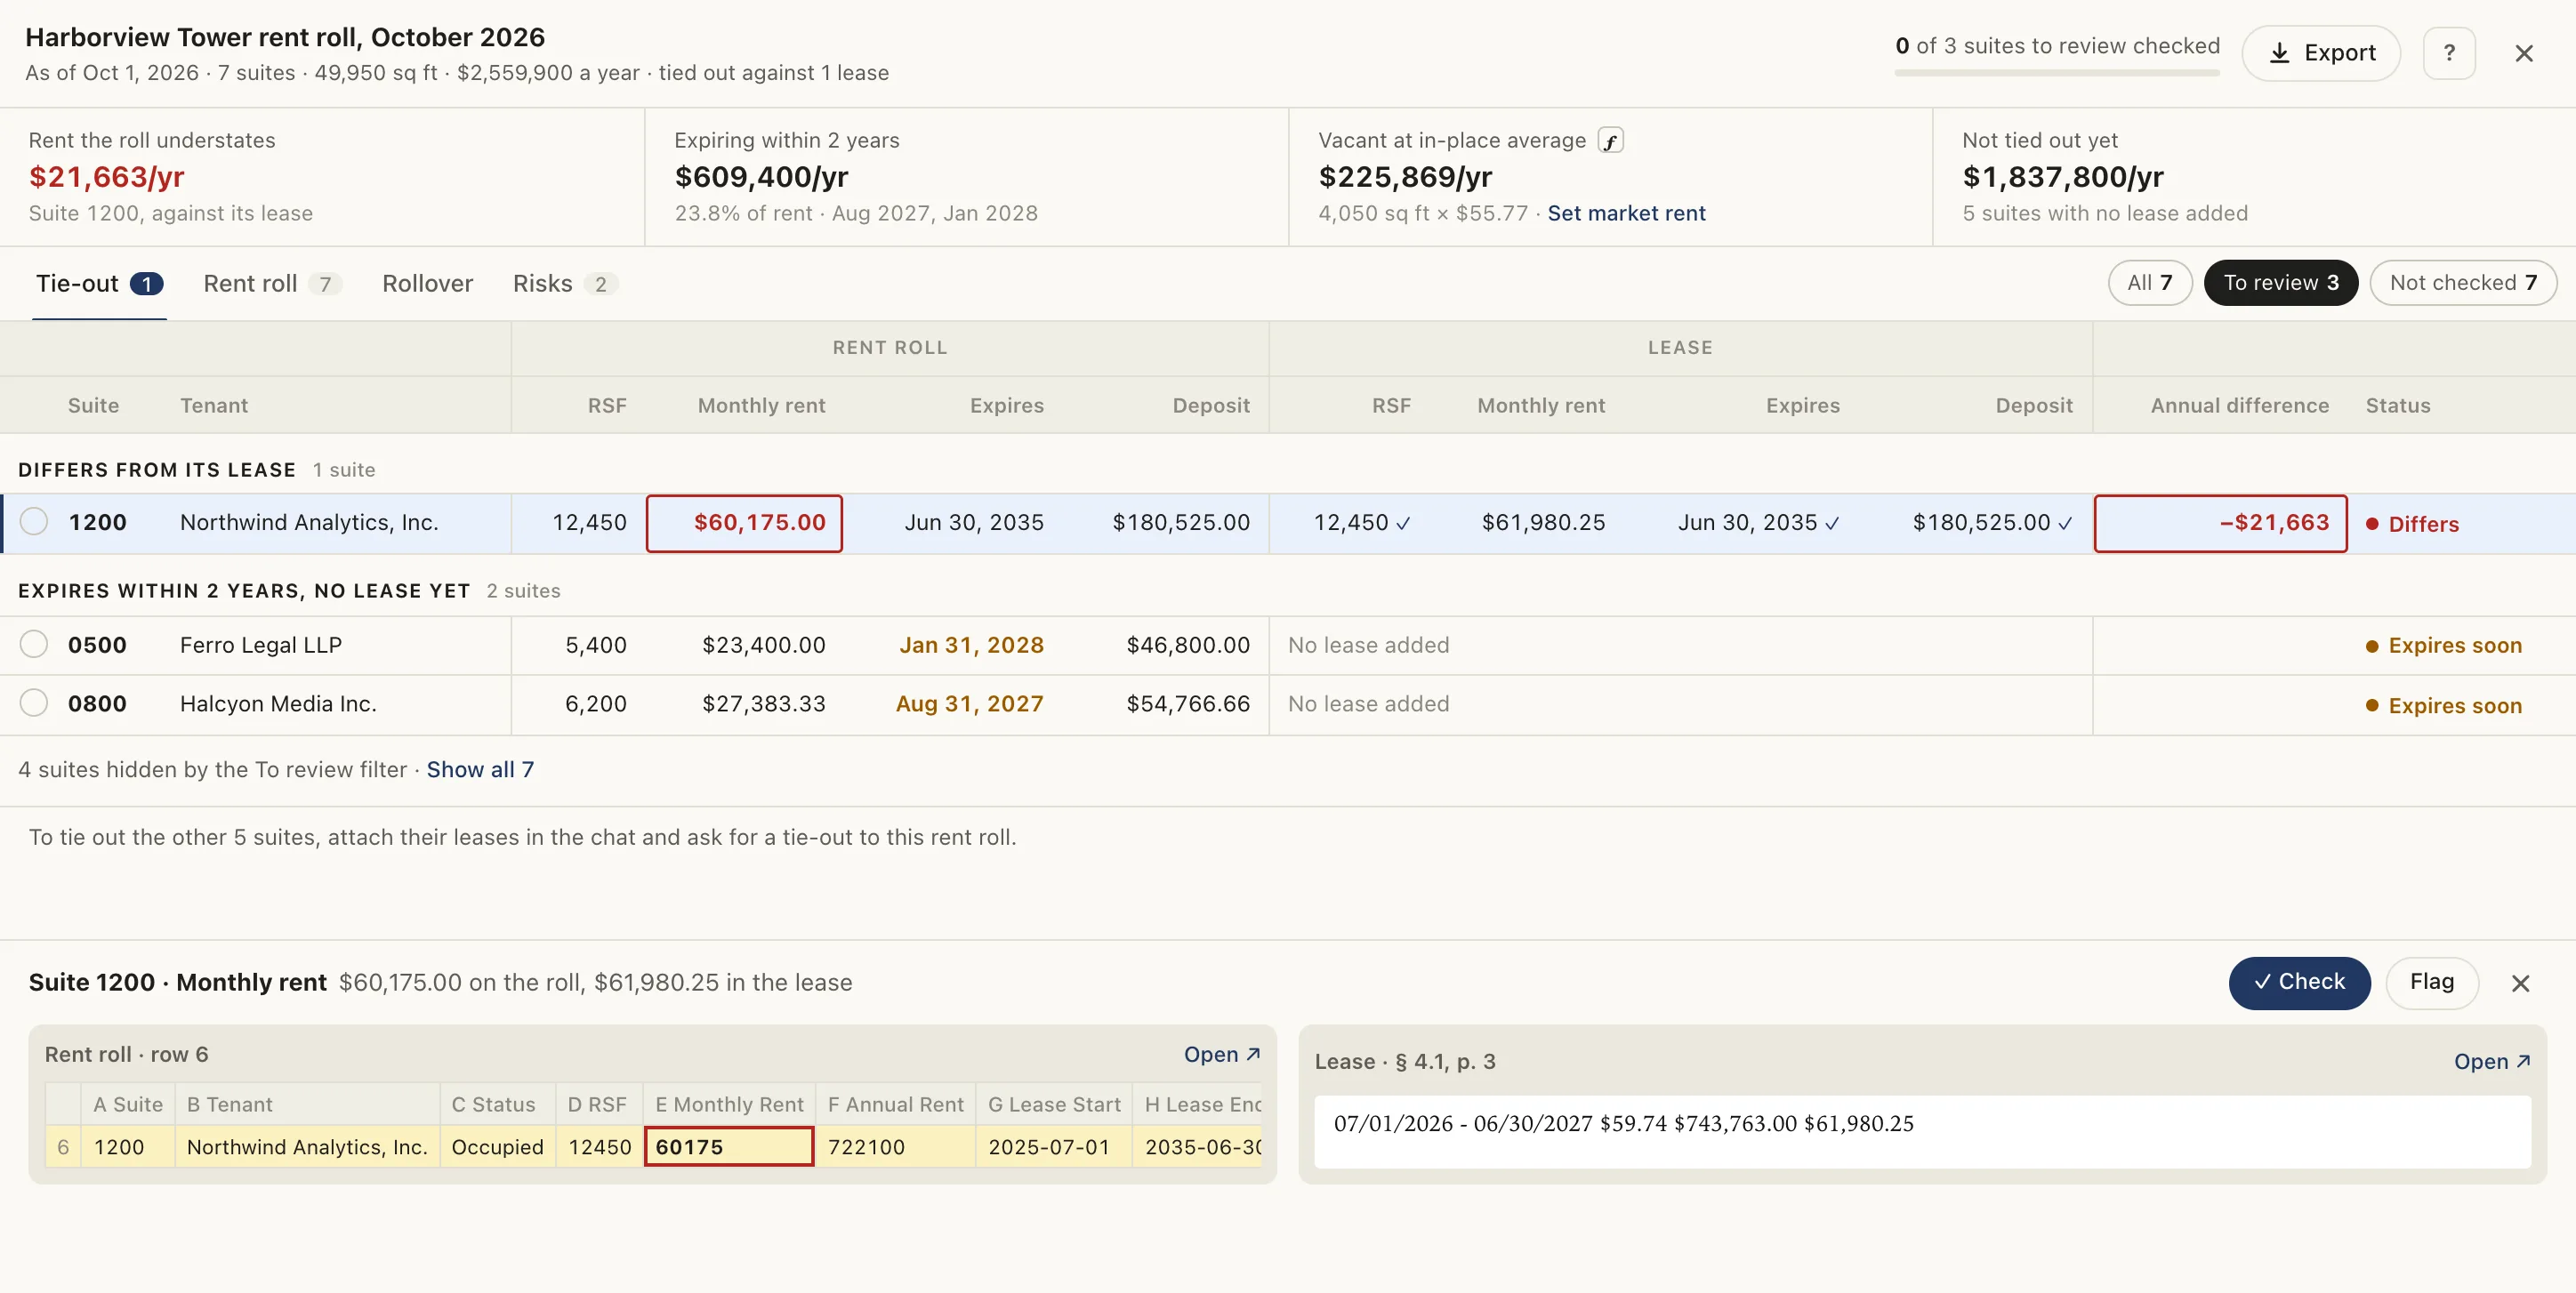Select the Not checked 7 filter
This screenshot has width=2576, height=1293.
(x=2463, y=283)
